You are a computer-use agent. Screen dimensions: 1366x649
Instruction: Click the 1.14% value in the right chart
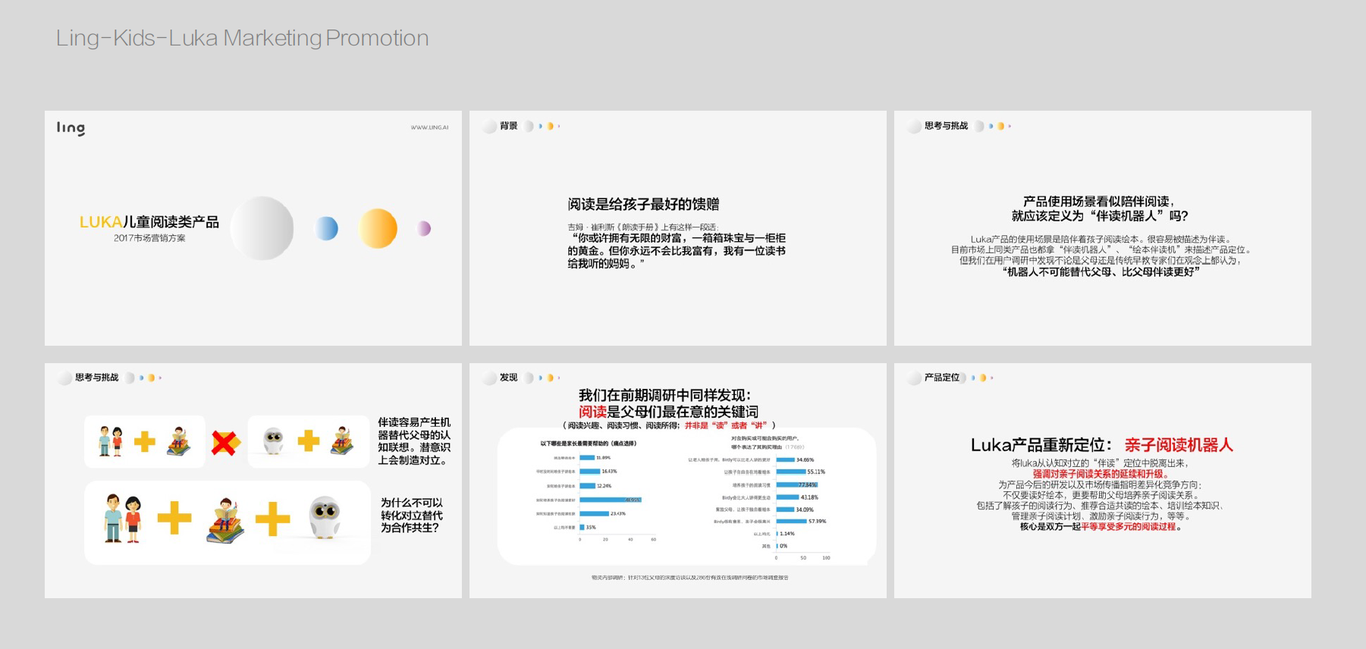787,534
